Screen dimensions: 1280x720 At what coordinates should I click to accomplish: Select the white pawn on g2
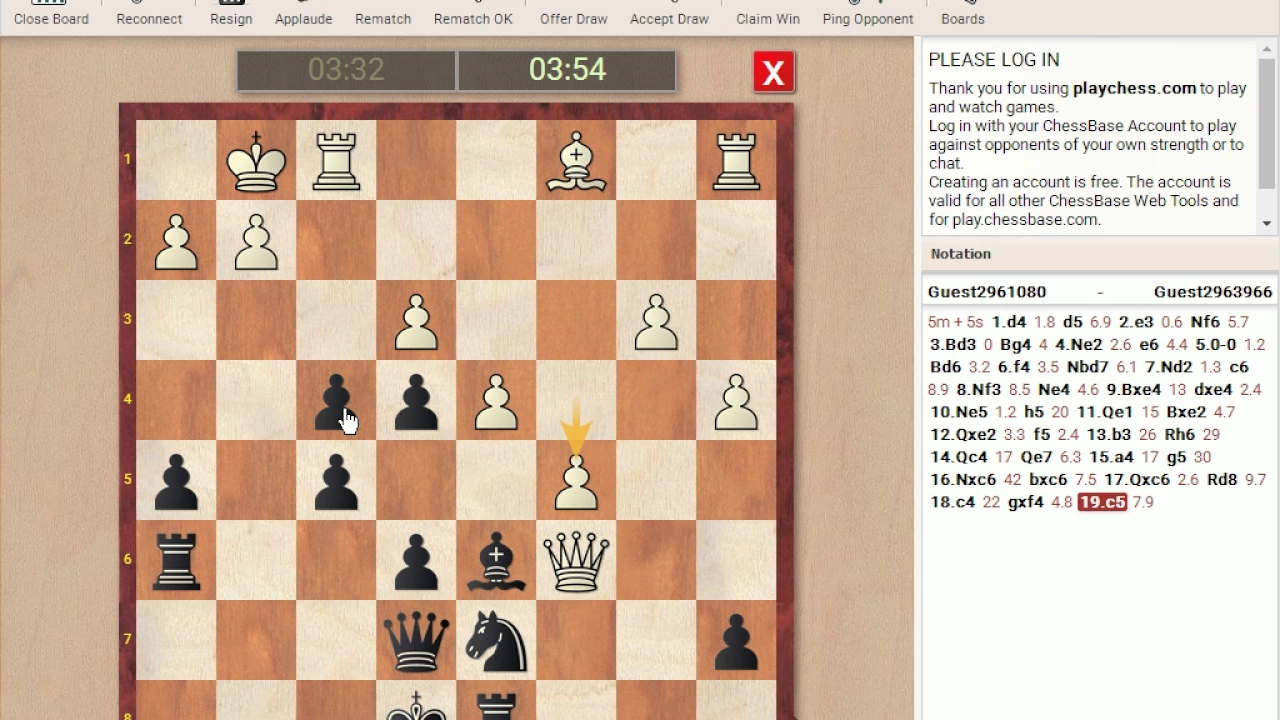coord(256,242)
